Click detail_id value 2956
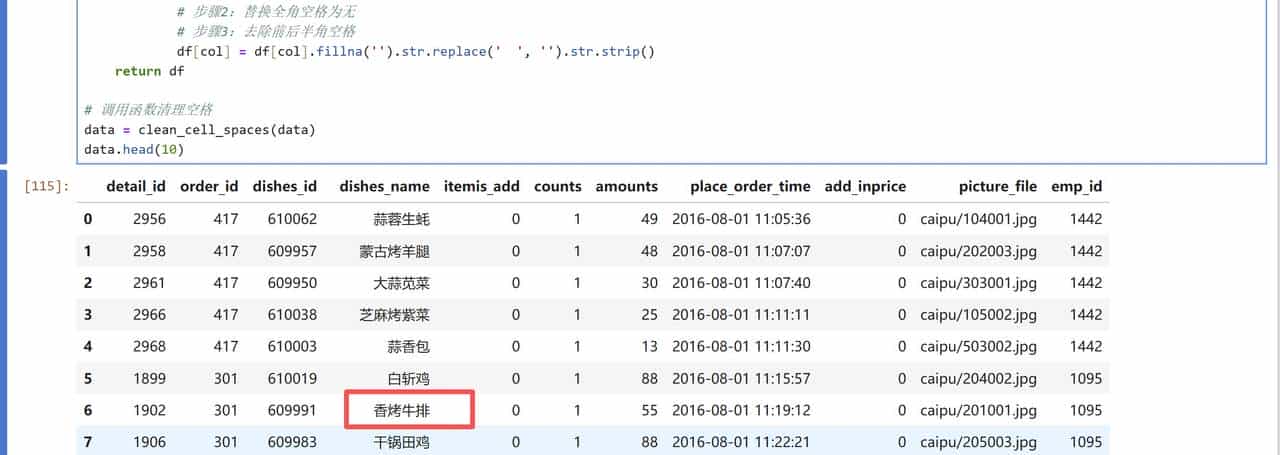This screenshot has height=455, width=1280. 149,219
